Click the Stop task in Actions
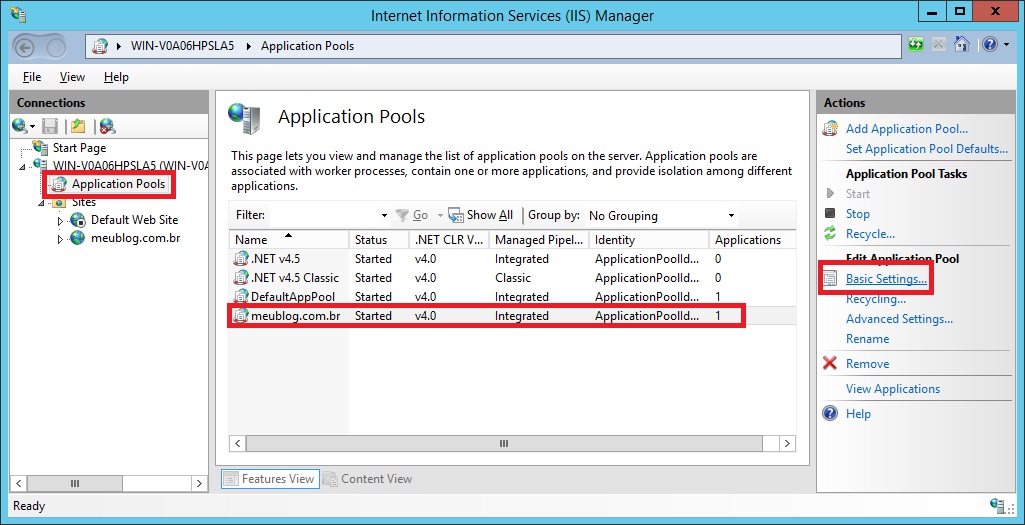The height and width of the screenshot is (525, 1025). (857, 214)
